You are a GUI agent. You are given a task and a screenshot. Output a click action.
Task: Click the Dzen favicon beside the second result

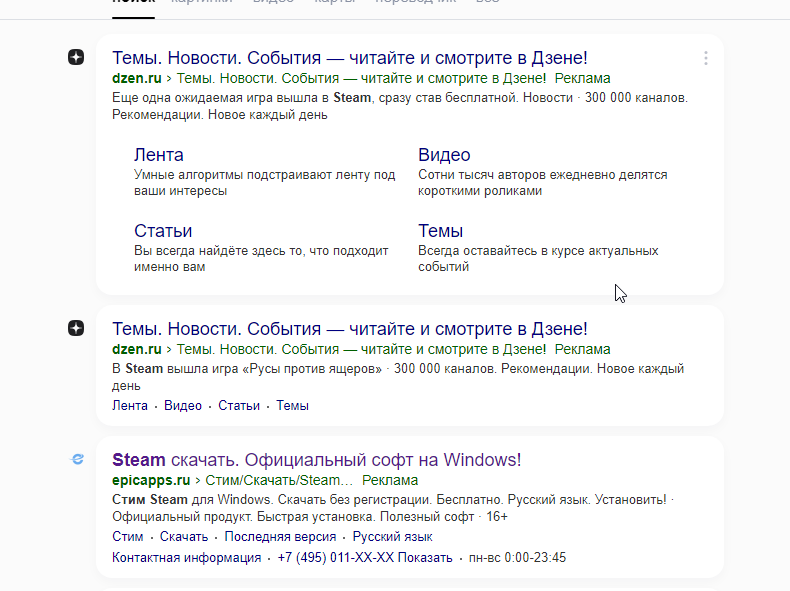click(76, 328)
